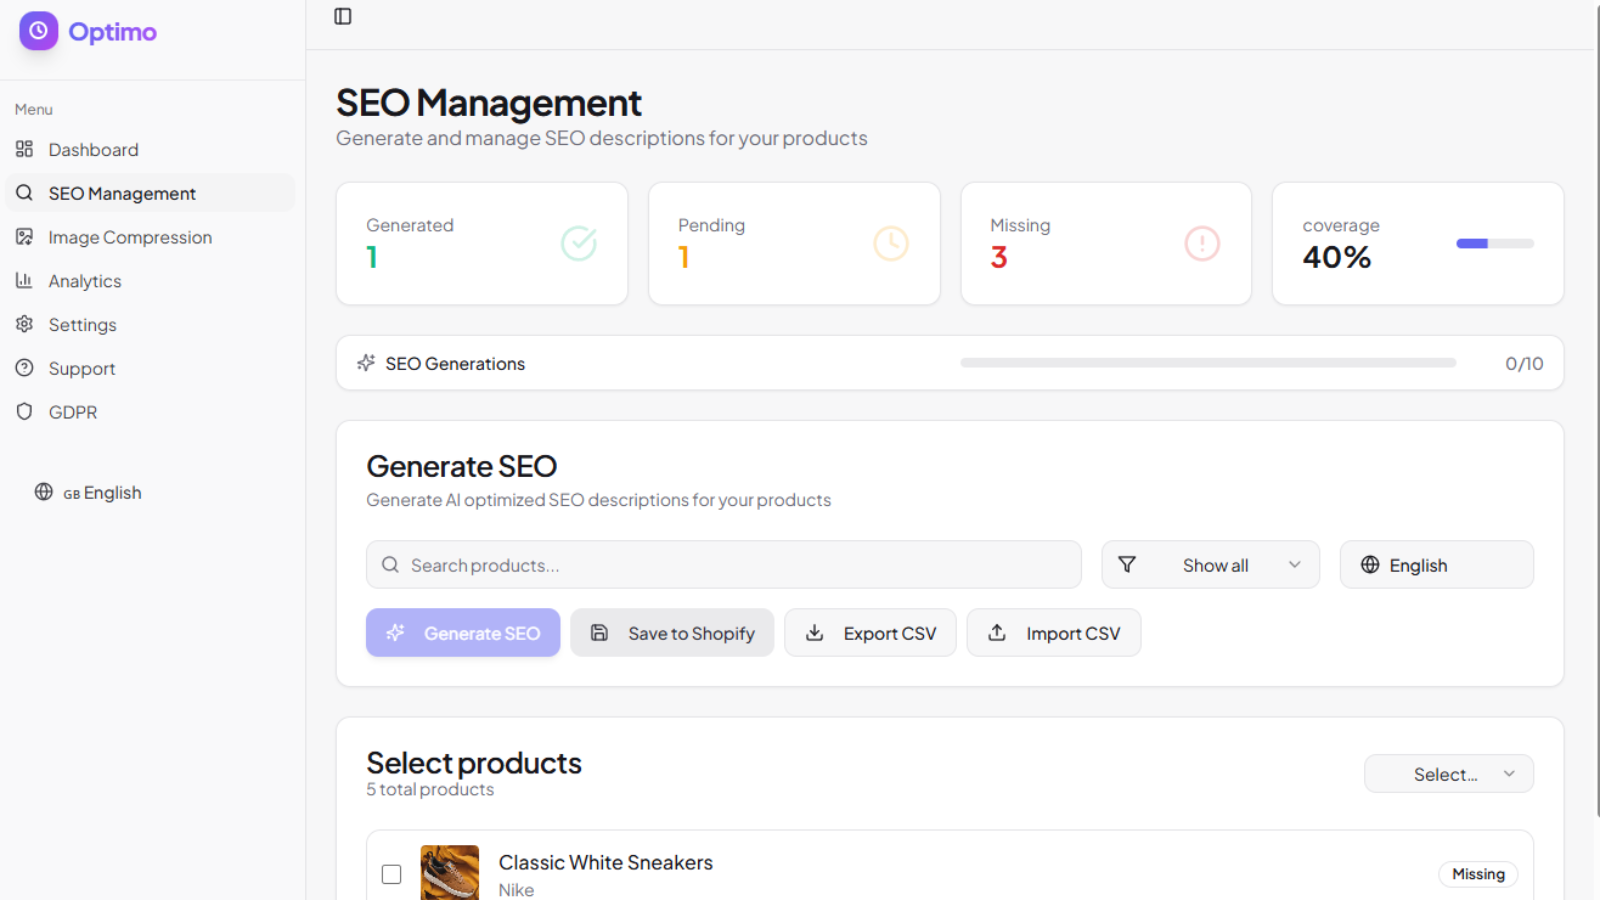The width and height of the screenshot is (1600, 900).
Task: Select the SEO Management sidebar icon
Action: point(25,192)
